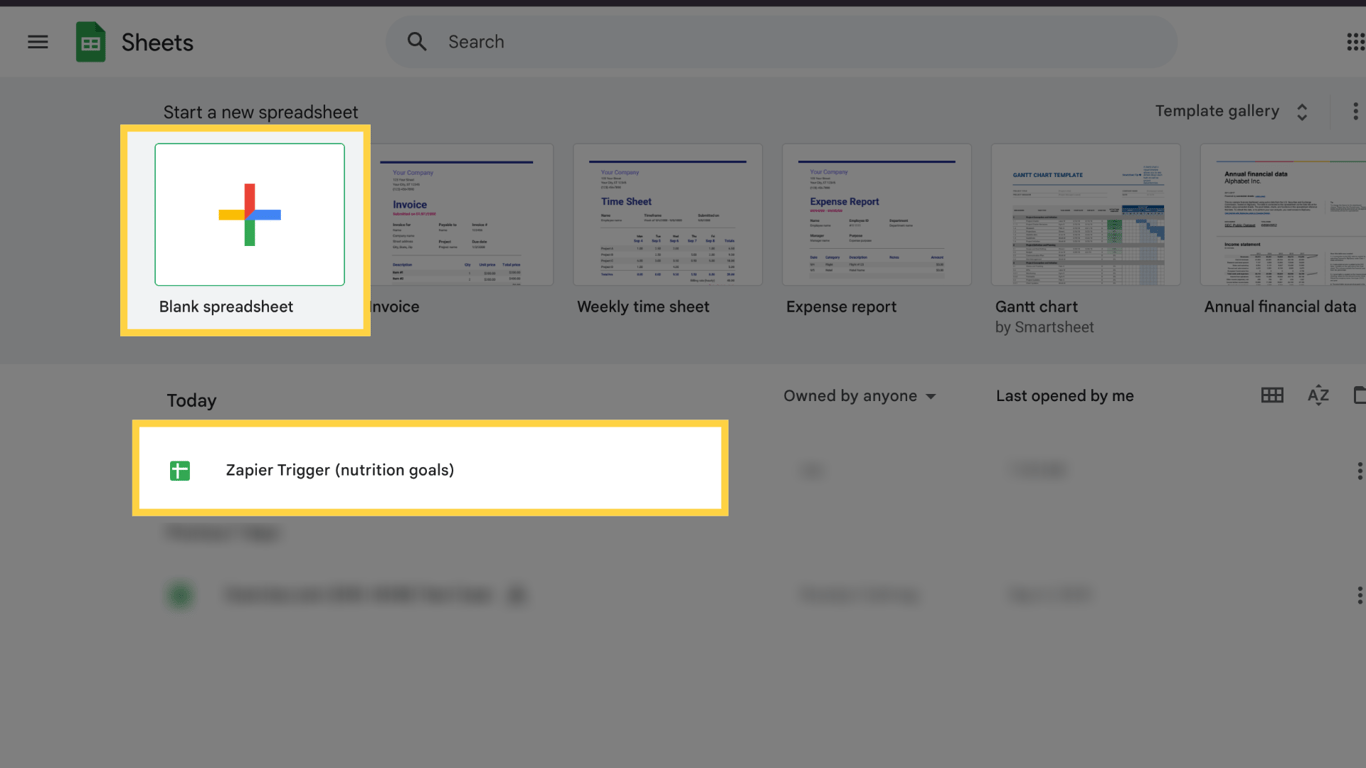The image size is (1366, 768).
Task: Create a Blank spreadsheet
Action: (249, 214)
